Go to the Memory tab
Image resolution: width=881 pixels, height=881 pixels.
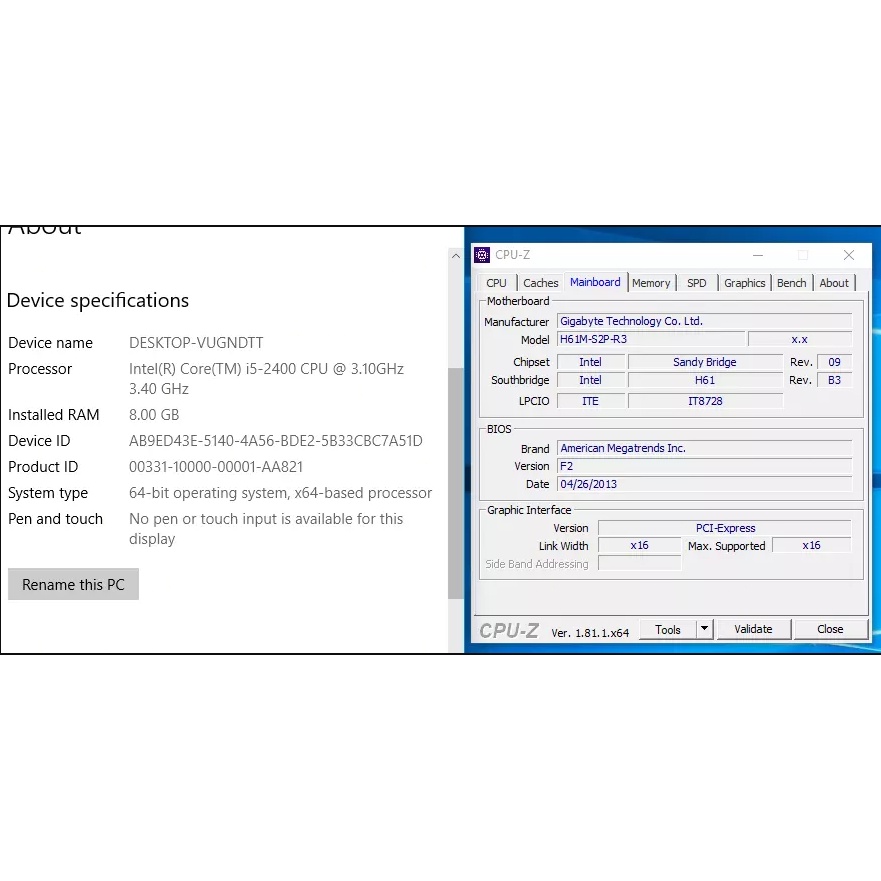coord(651,283)
